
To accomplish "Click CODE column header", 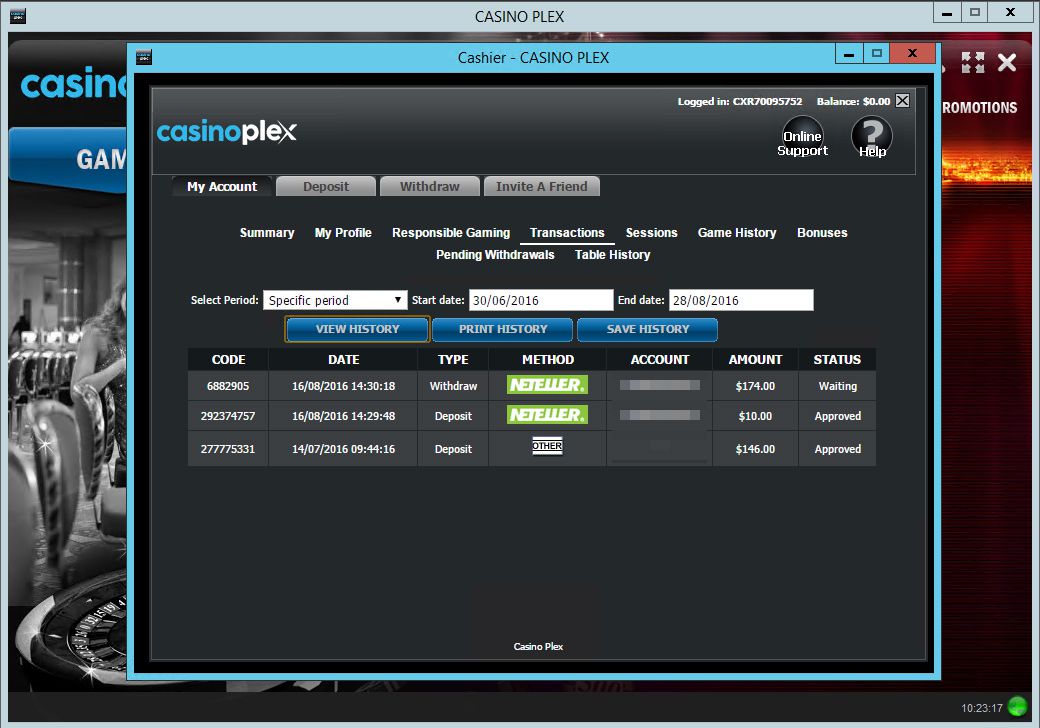I will pyautogui.click(x=228, y=359).
